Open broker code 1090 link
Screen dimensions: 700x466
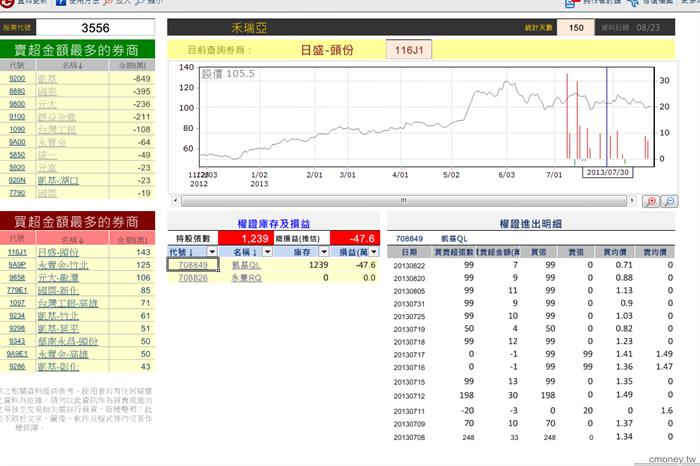17,129
